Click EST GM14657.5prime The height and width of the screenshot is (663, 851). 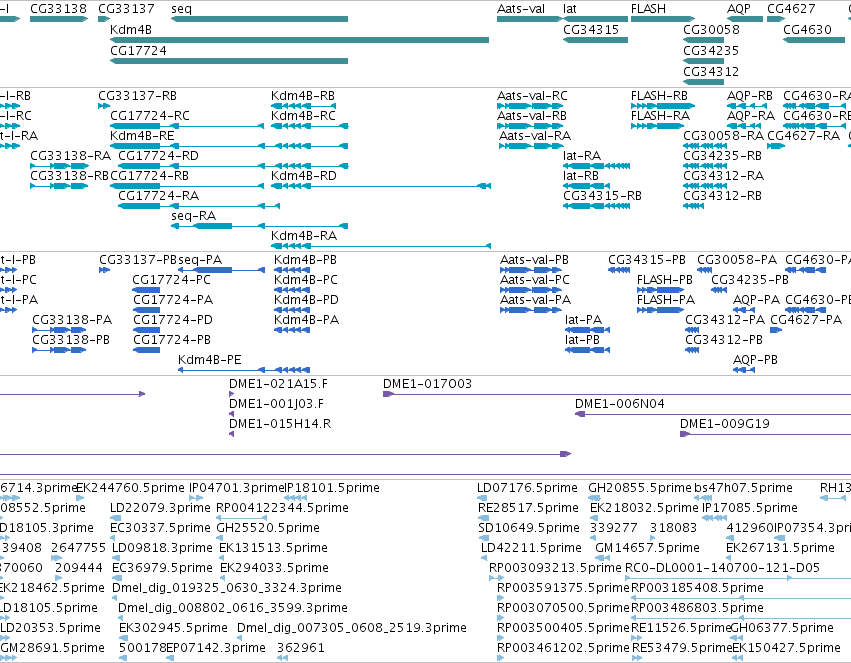(647, 548)
